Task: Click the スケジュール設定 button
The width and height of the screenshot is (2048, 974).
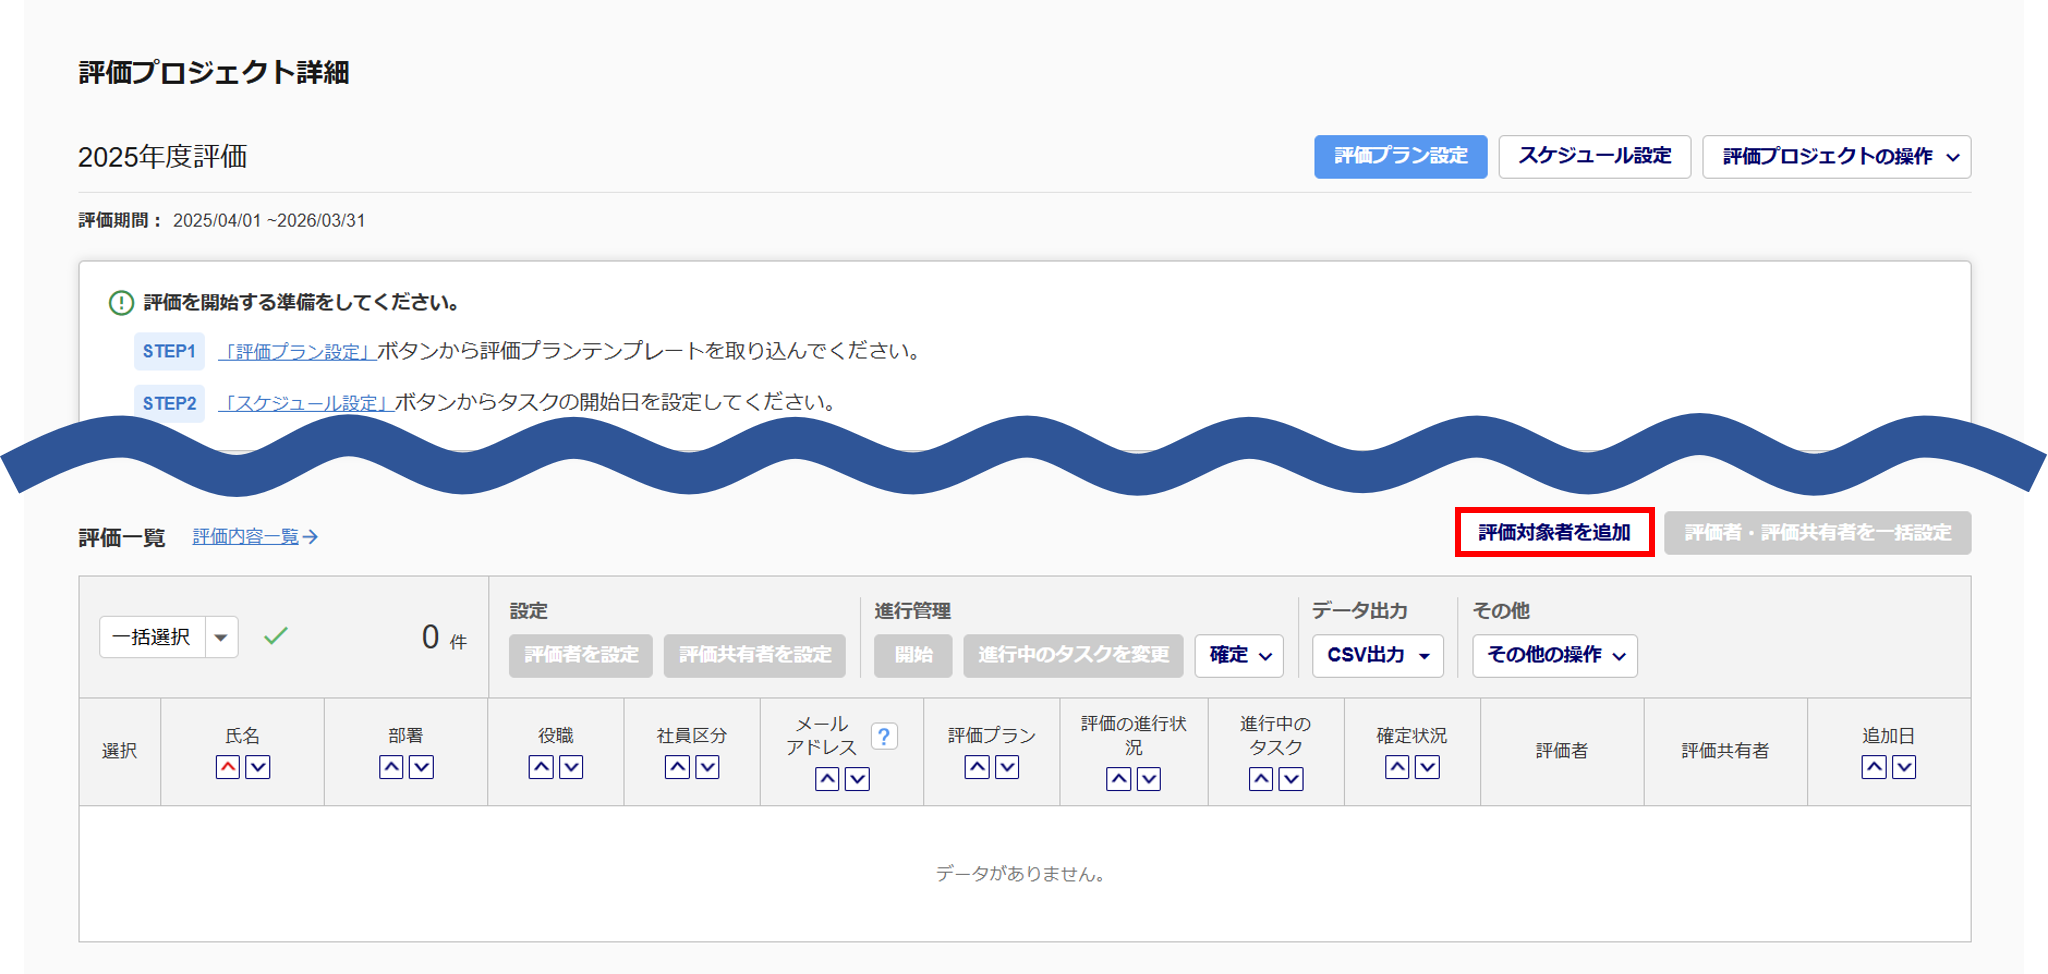Action: point(1594,157)
